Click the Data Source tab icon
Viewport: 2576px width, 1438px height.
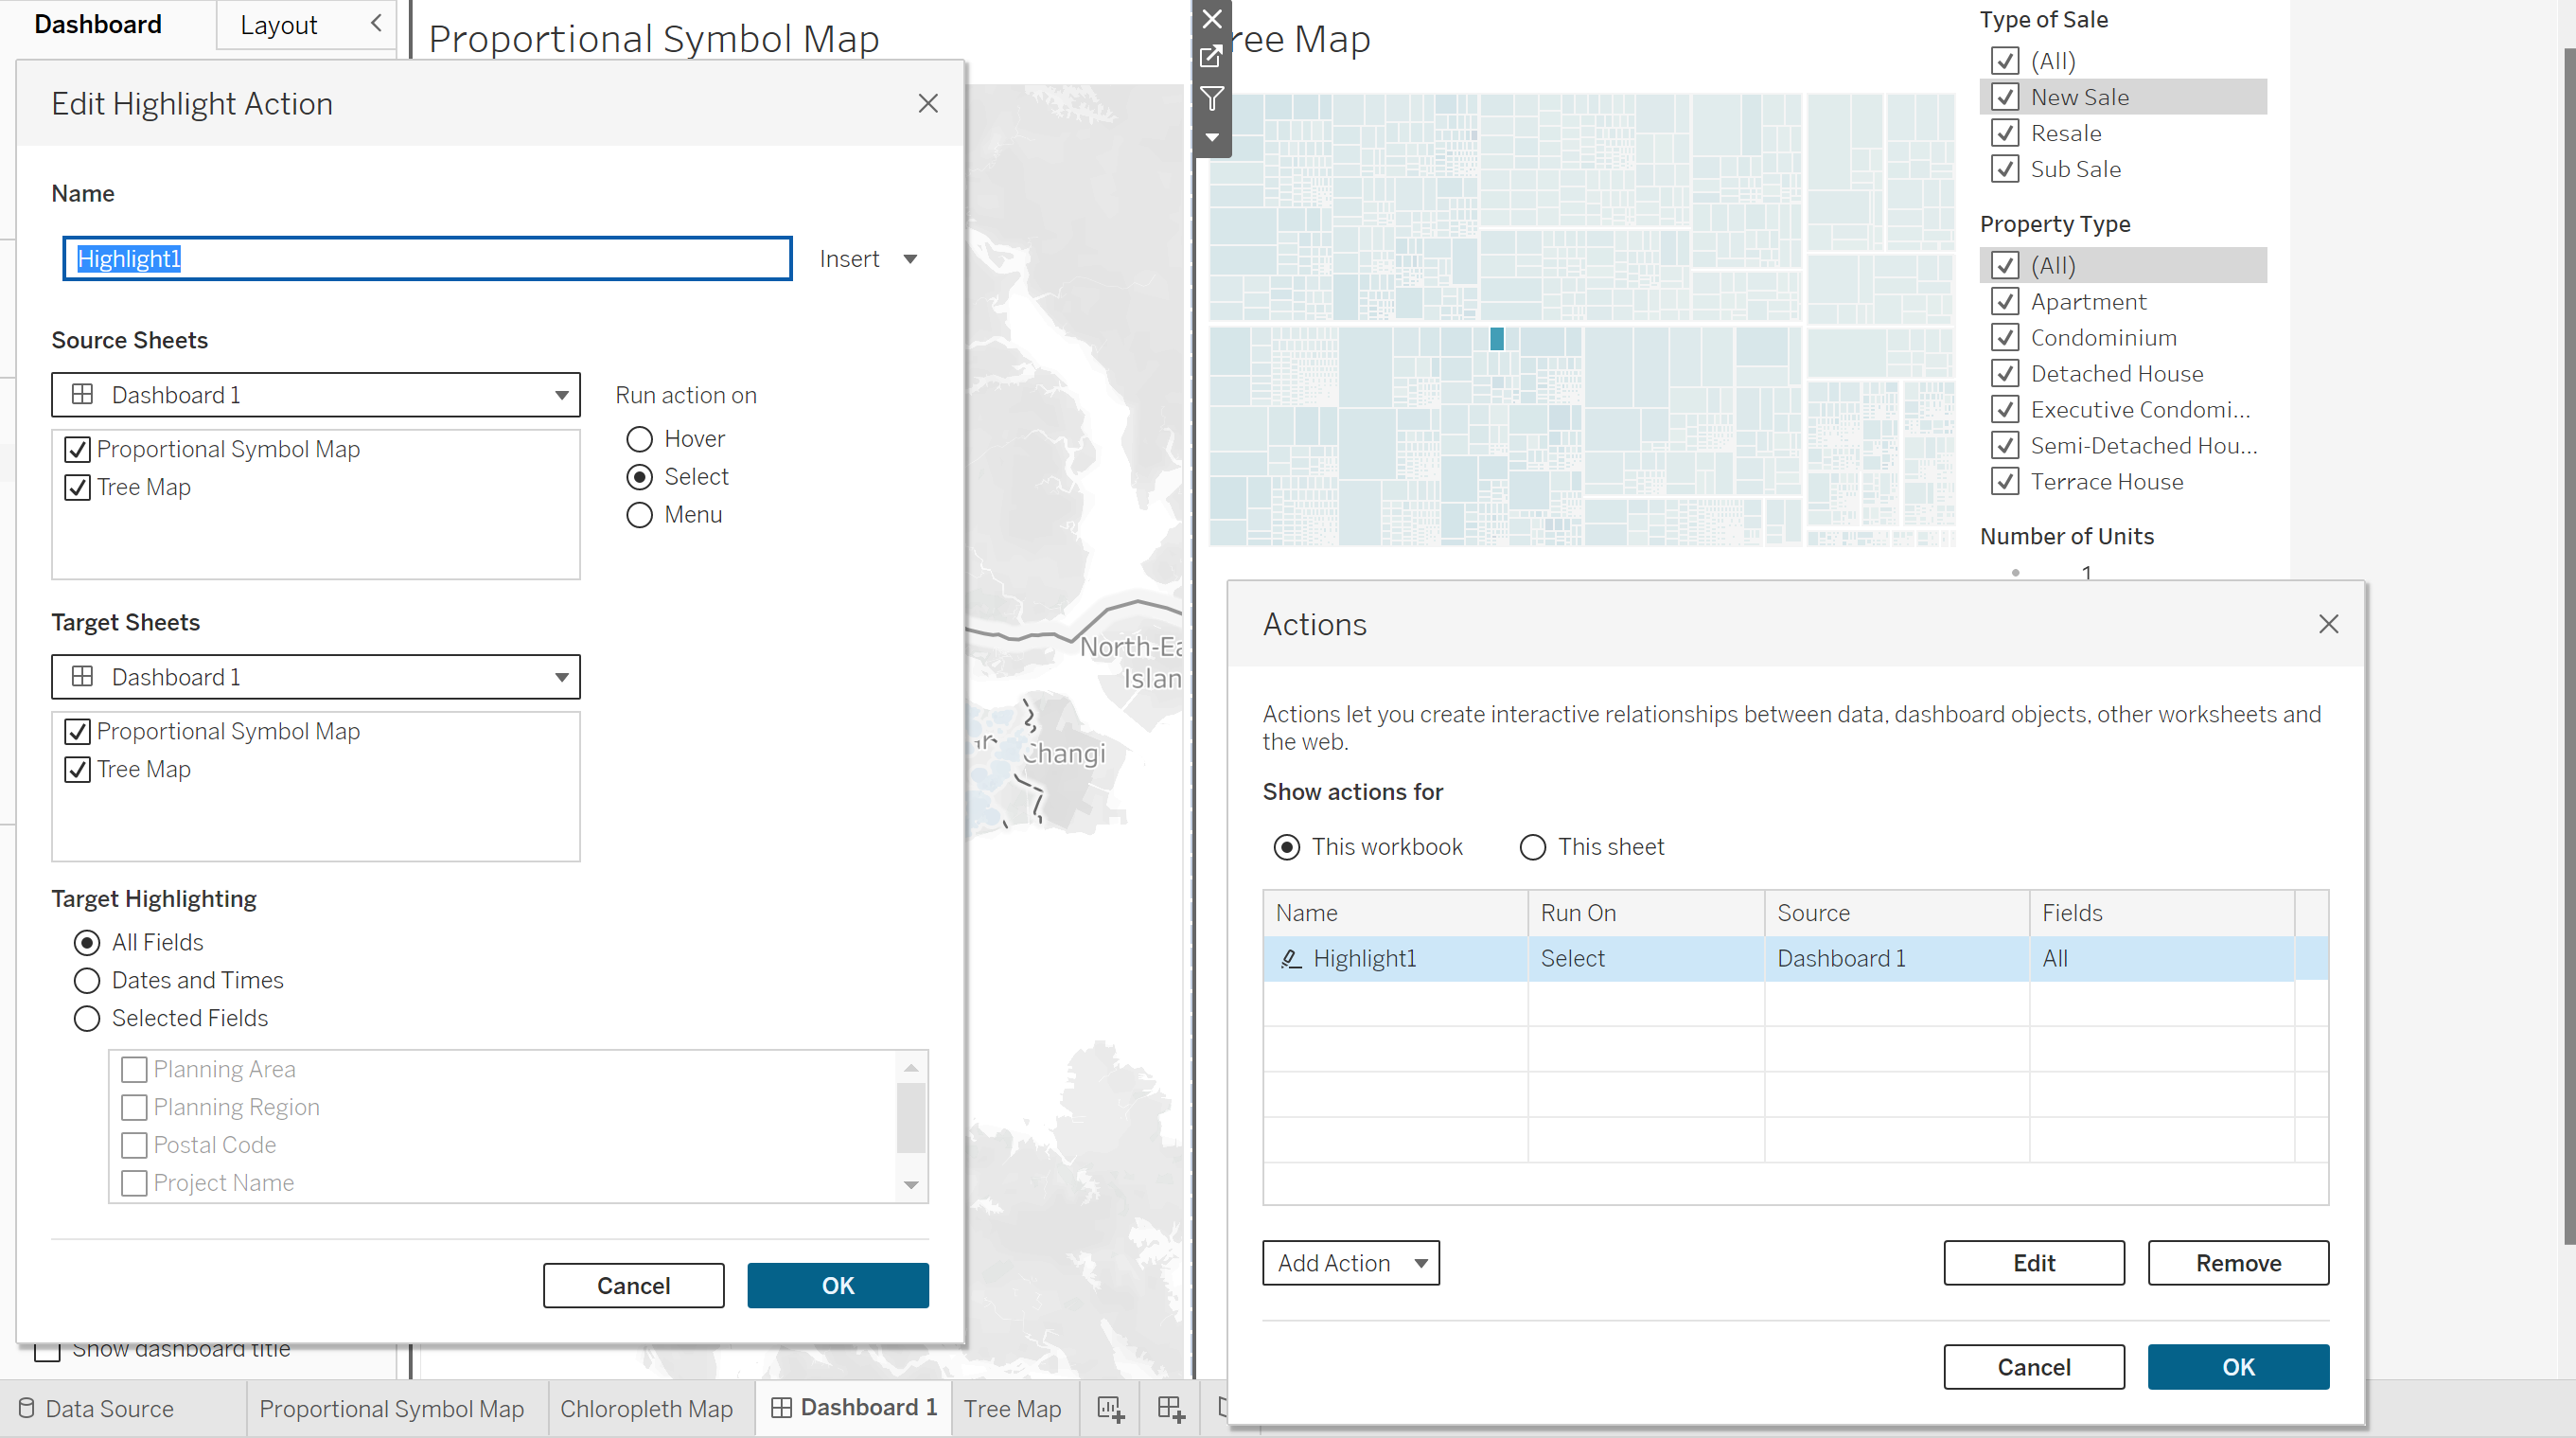pyautogui.click(x=27, y=1408)
